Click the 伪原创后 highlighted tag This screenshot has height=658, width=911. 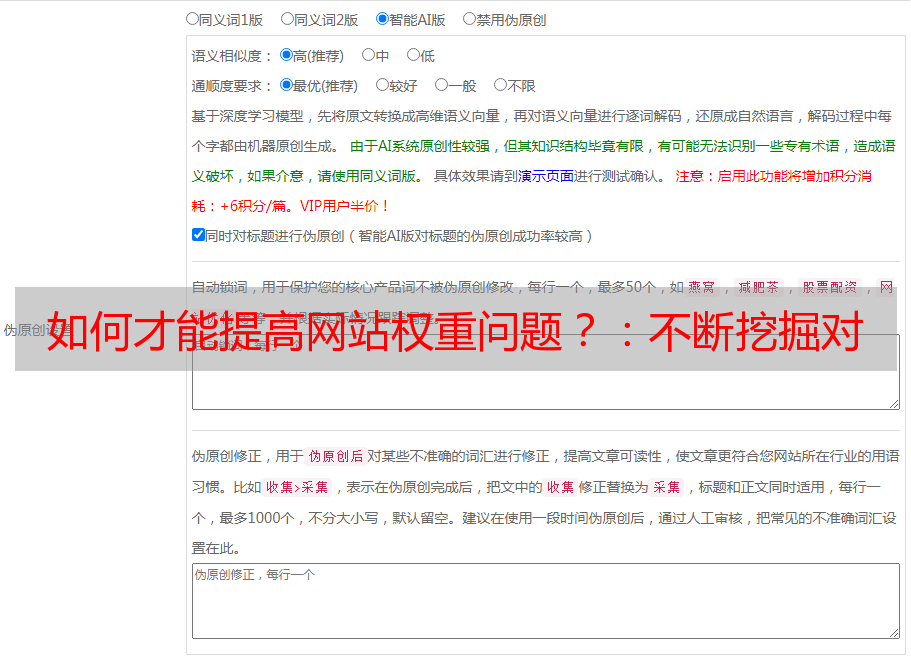click(x=336, y=456)
